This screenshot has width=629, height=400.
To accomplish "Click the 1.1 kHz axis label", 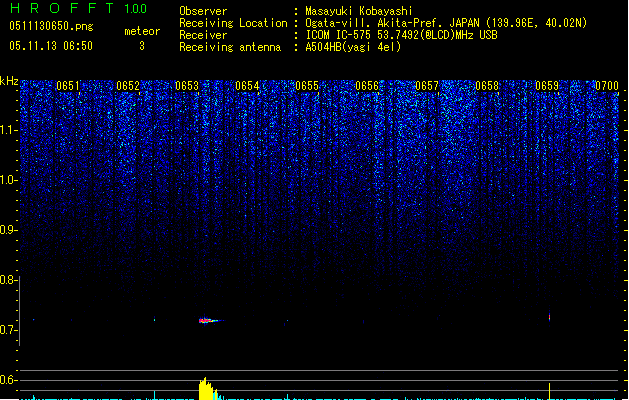I will (x=9, y=130).
